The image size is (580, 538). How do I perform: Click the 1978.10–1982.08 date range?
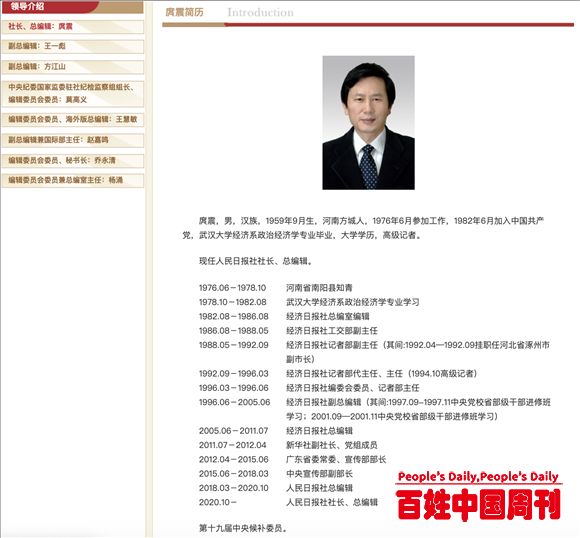[x=233, y=302]
